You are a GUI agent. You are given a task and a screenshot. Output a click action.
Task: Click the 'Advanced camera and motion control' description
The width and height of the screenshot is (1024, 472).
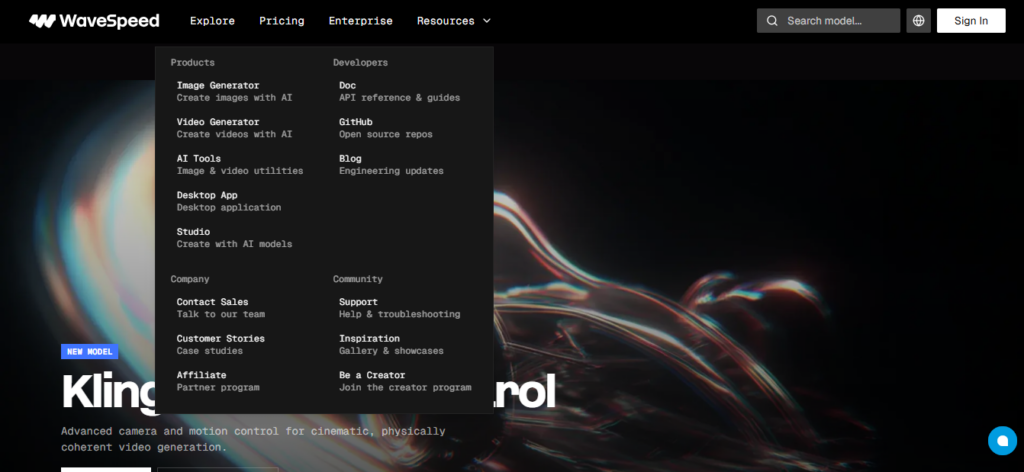(253, 439)
